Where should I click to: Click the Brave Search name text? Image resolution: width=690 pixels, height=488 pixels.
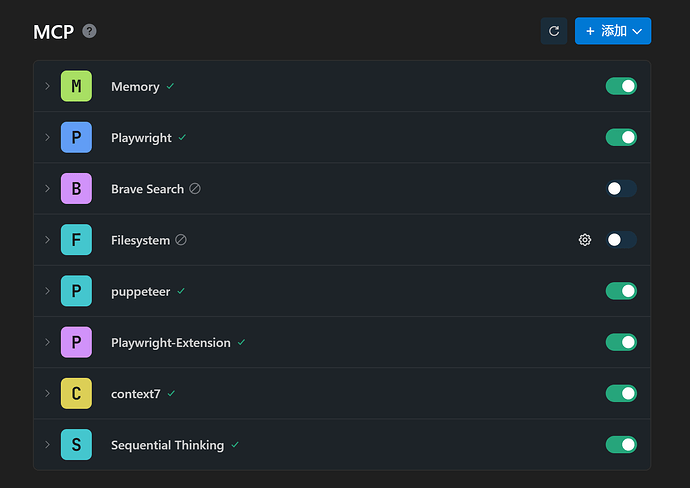[x=147, y=189]
